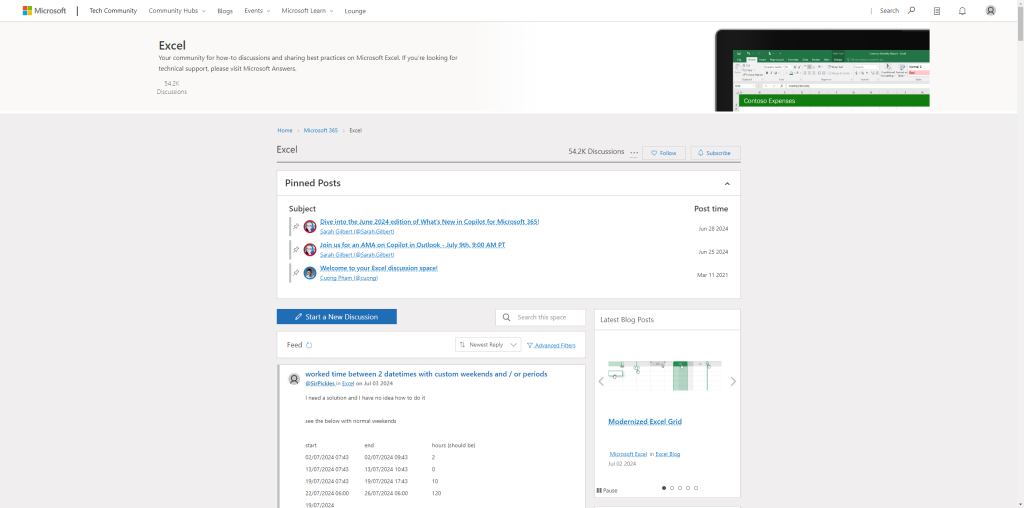Click the Microsoft logo
Image resolution: width=1024 pixels, height=508 pixels.
pos(44,10)
